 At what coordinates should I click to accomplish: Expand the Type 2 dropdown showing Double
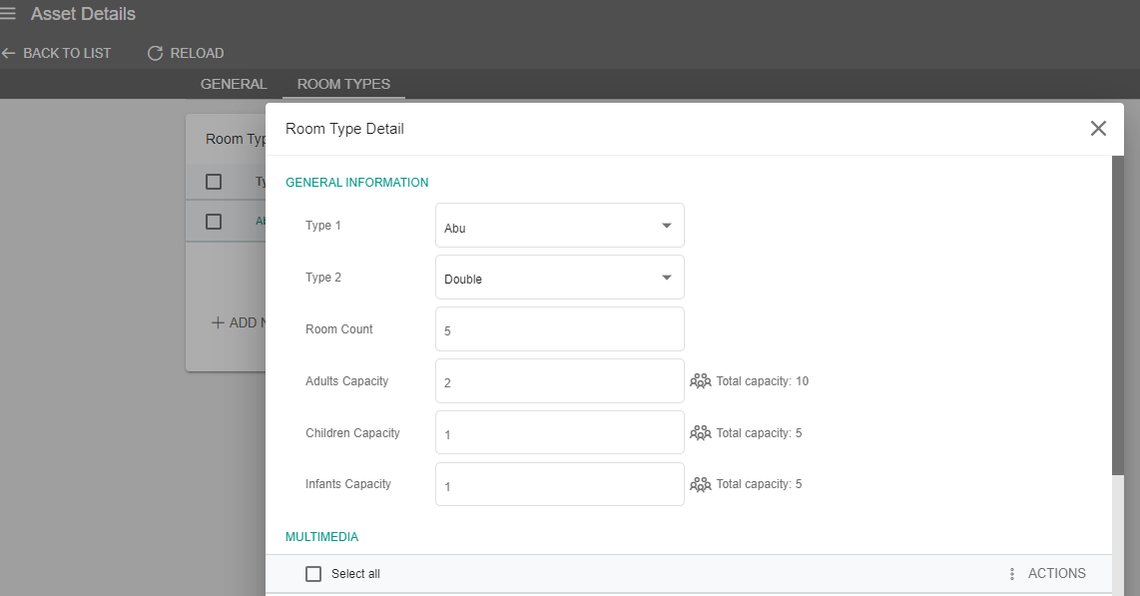560,277
